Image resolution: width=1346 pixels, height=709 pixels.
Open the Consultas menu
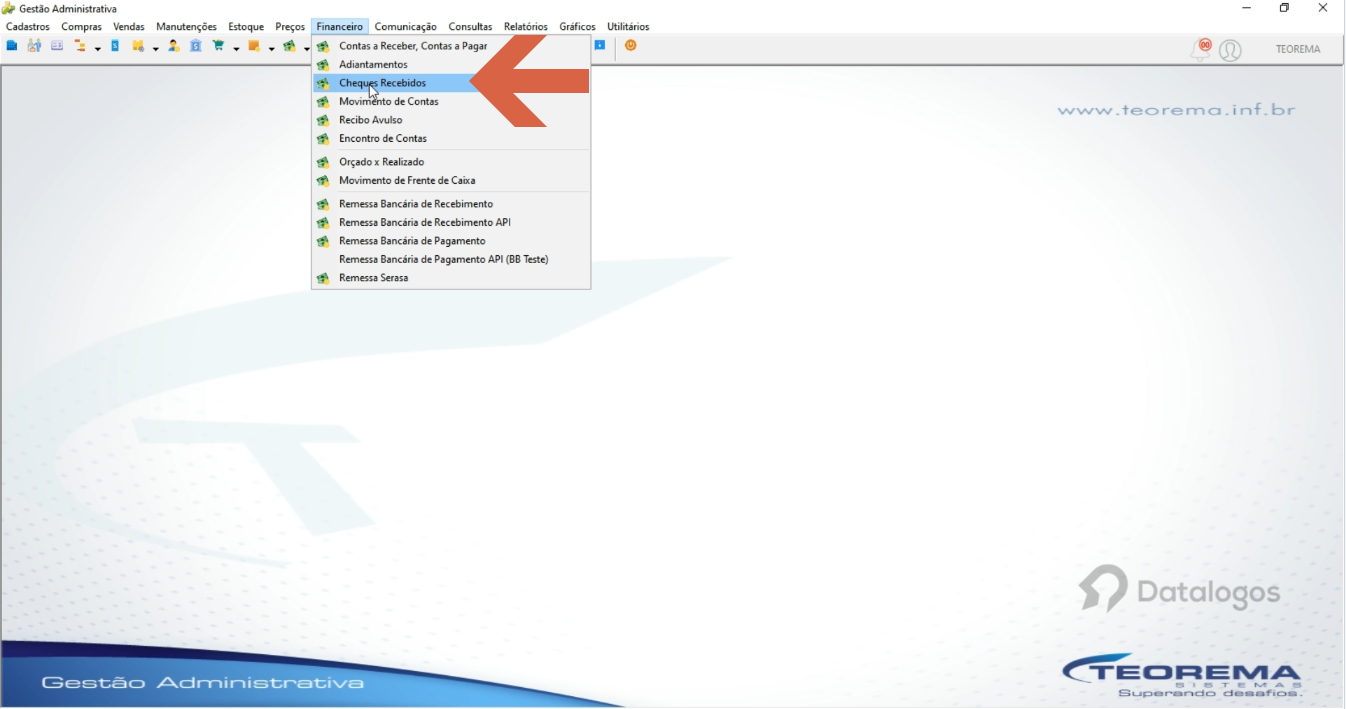[x=470, y=27]
